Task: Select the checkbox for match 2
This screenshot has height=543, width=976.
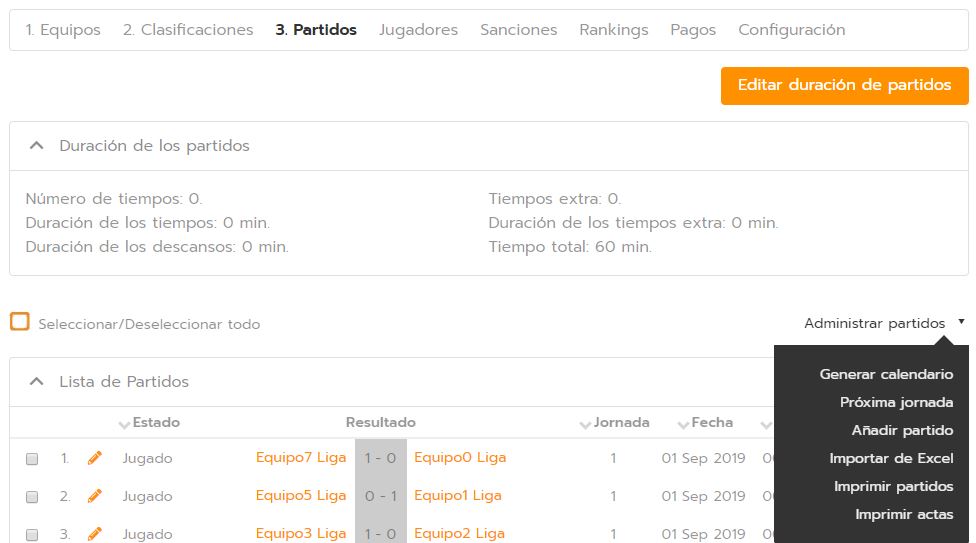Action: coord(32,497)
